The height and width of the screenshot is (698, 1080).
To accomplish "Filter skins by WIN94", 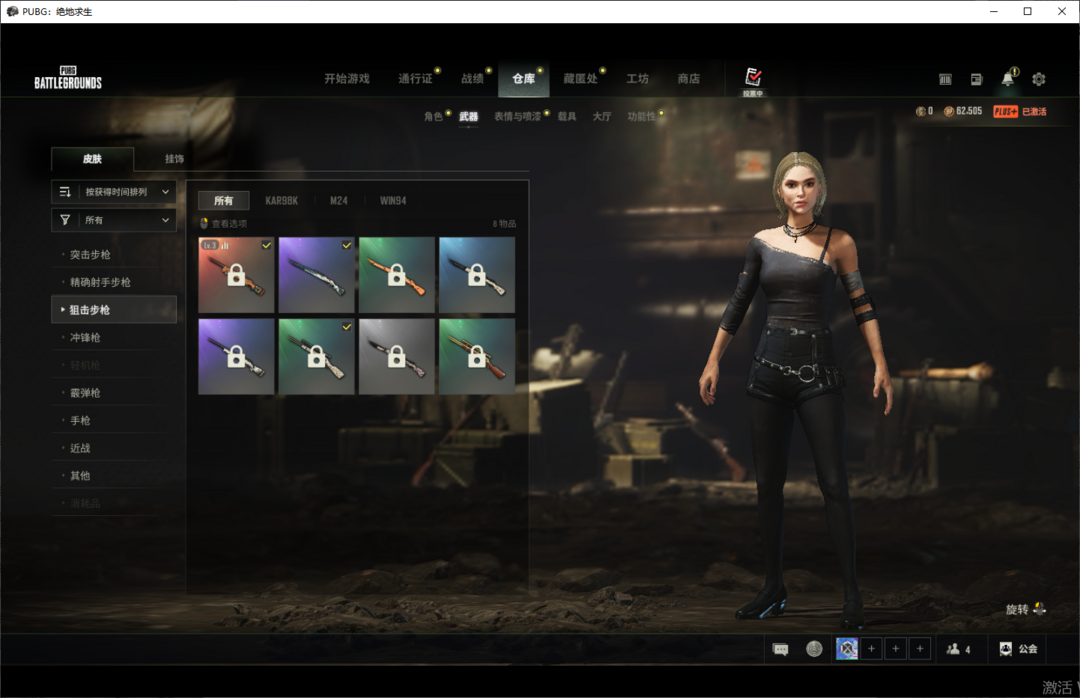I will 393,201.
